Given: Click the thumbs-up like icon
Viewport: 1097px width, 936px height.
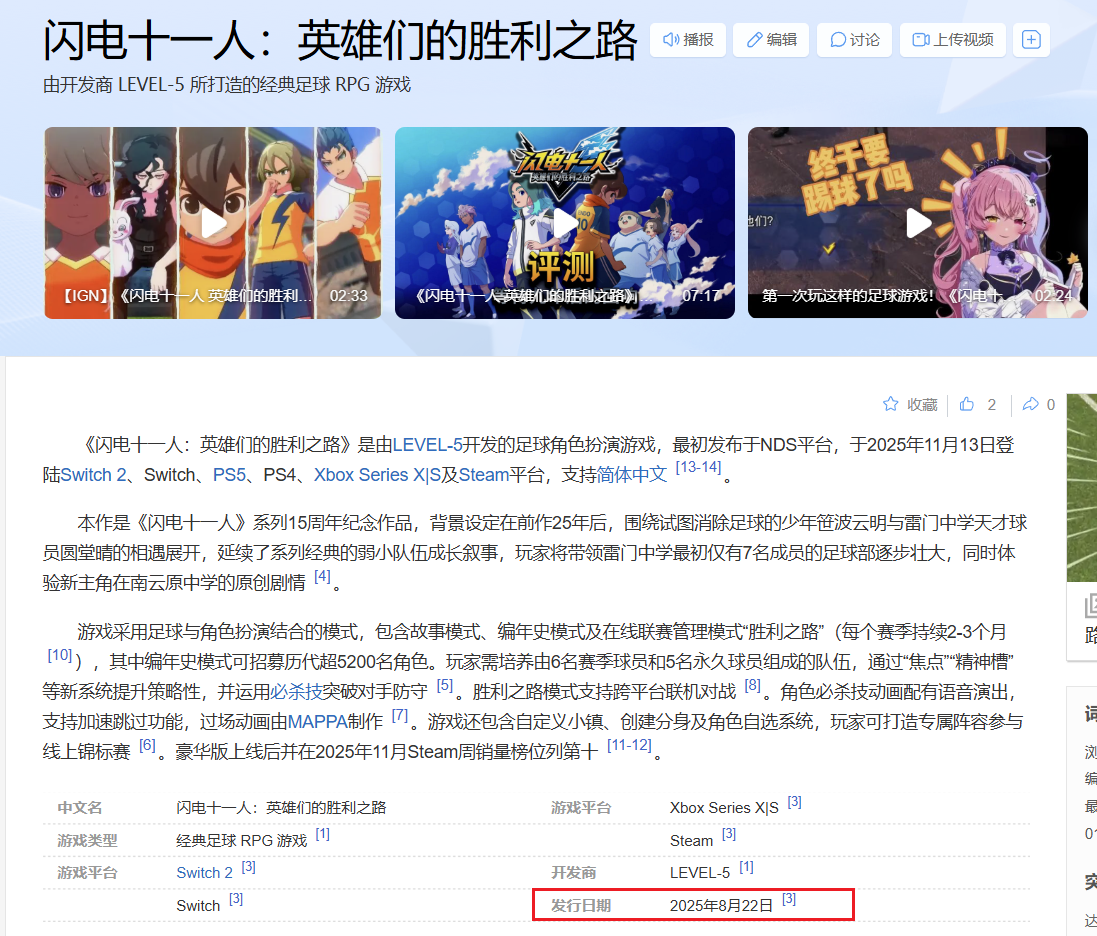Looking at the screenshot, I should click(x=967, y=404).
